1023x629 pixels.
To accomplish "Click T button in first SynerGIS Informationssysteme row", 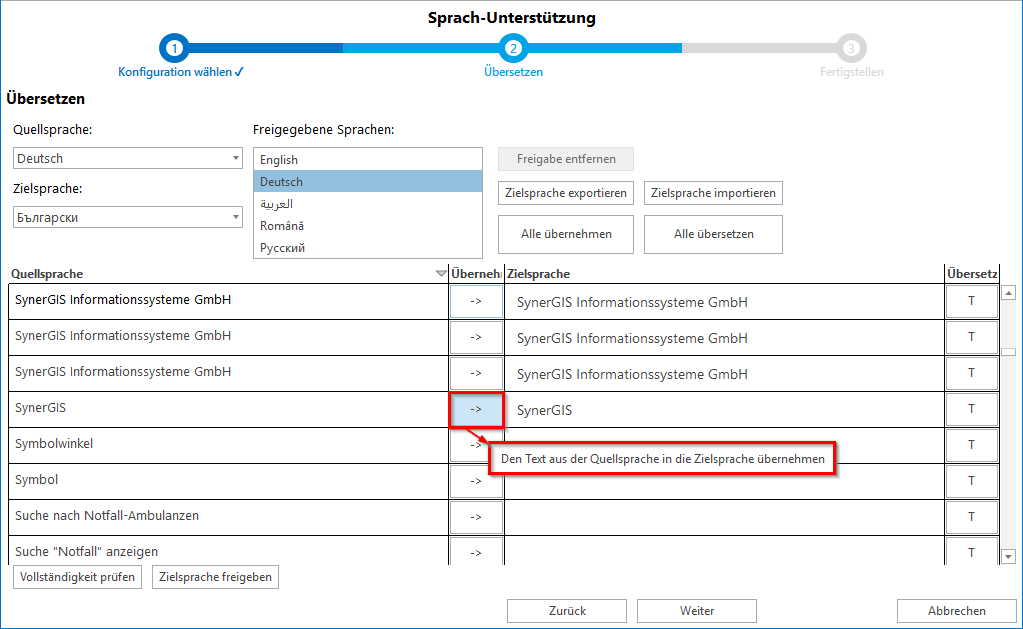I will click(971, 301).
